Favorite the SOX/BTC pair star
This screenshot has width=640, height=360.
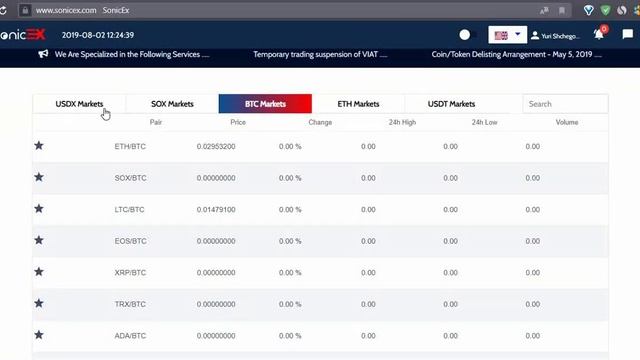[39, 177]
